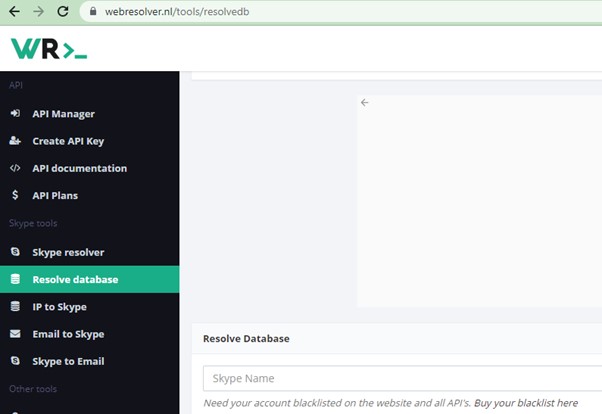Click the code brackets icon beside API documentation
The width and height of the screenshot is (602, 414).
[x=15, y=168]
